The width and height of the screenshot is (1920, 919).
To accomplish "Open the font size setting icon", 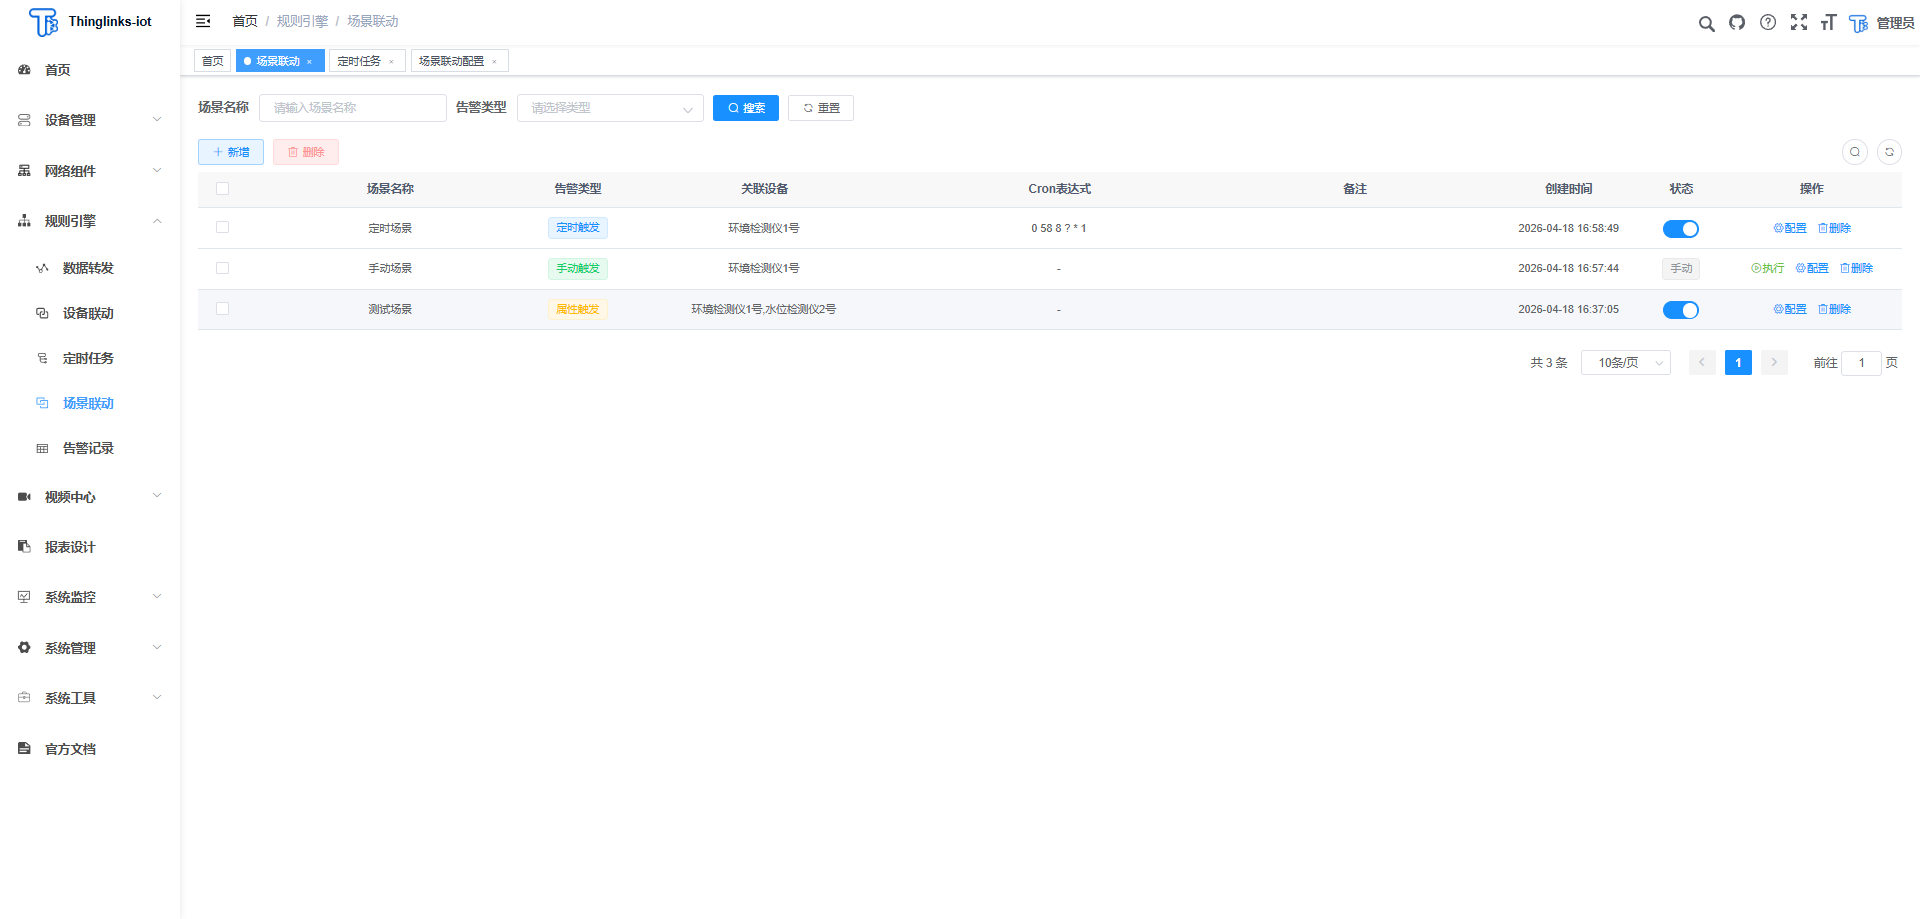I will (x=1828, y=22).
